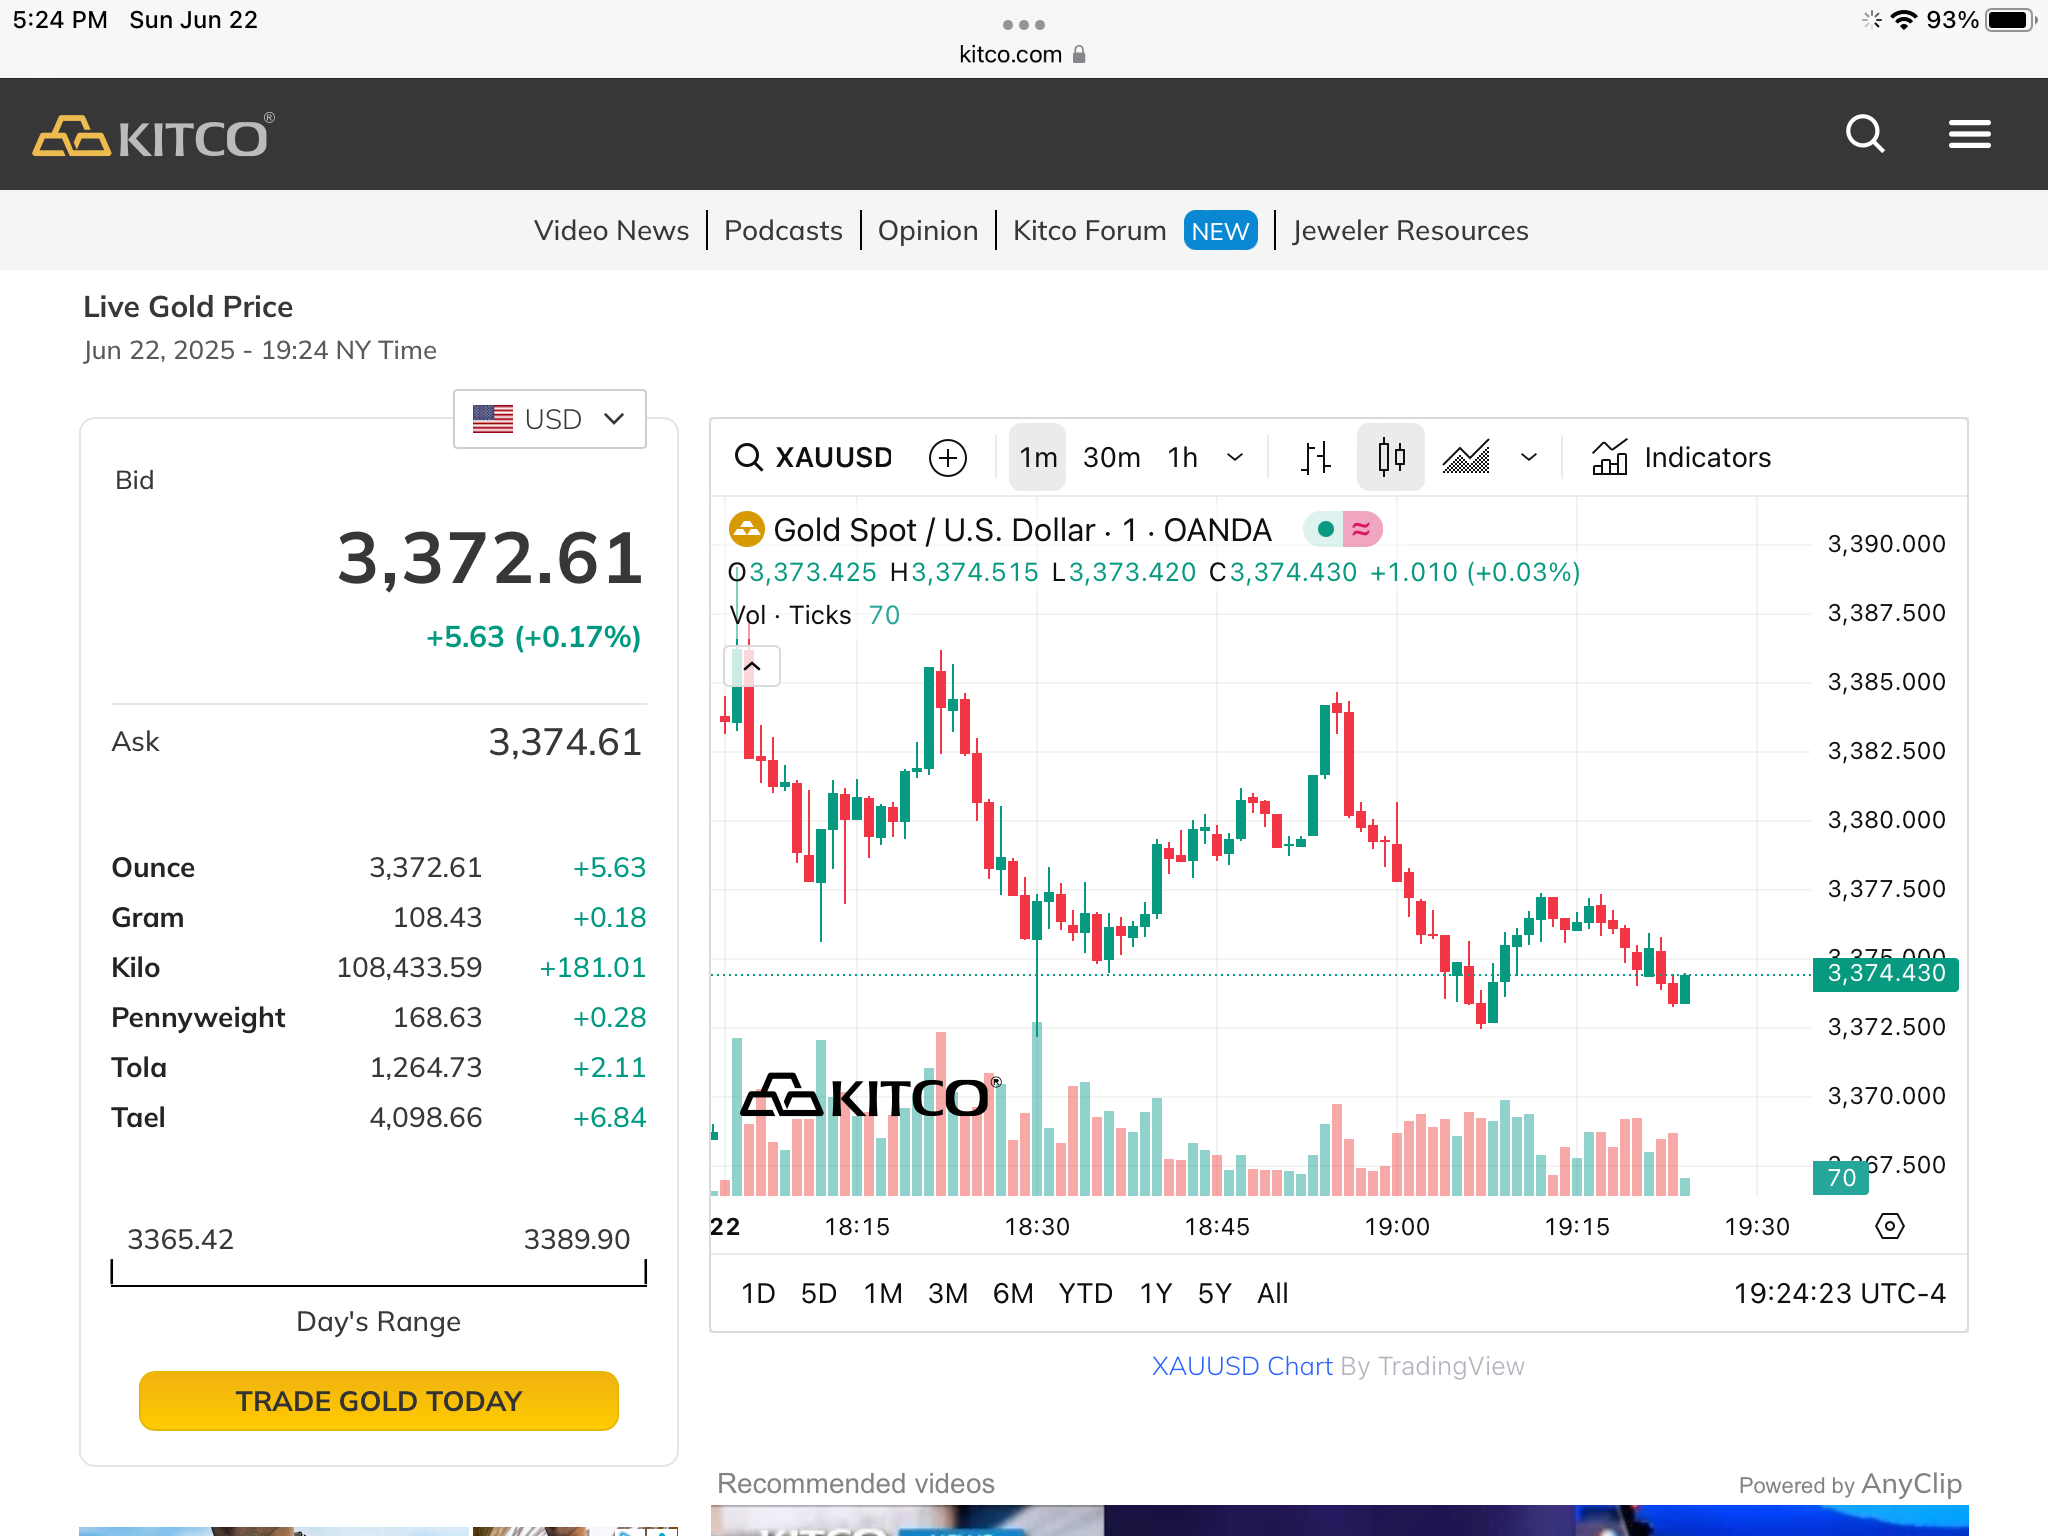2048x1536 pixels.
Task: Click the Wi-Fi status icon
Action: pyautogui.click(x=1904, y=20)
